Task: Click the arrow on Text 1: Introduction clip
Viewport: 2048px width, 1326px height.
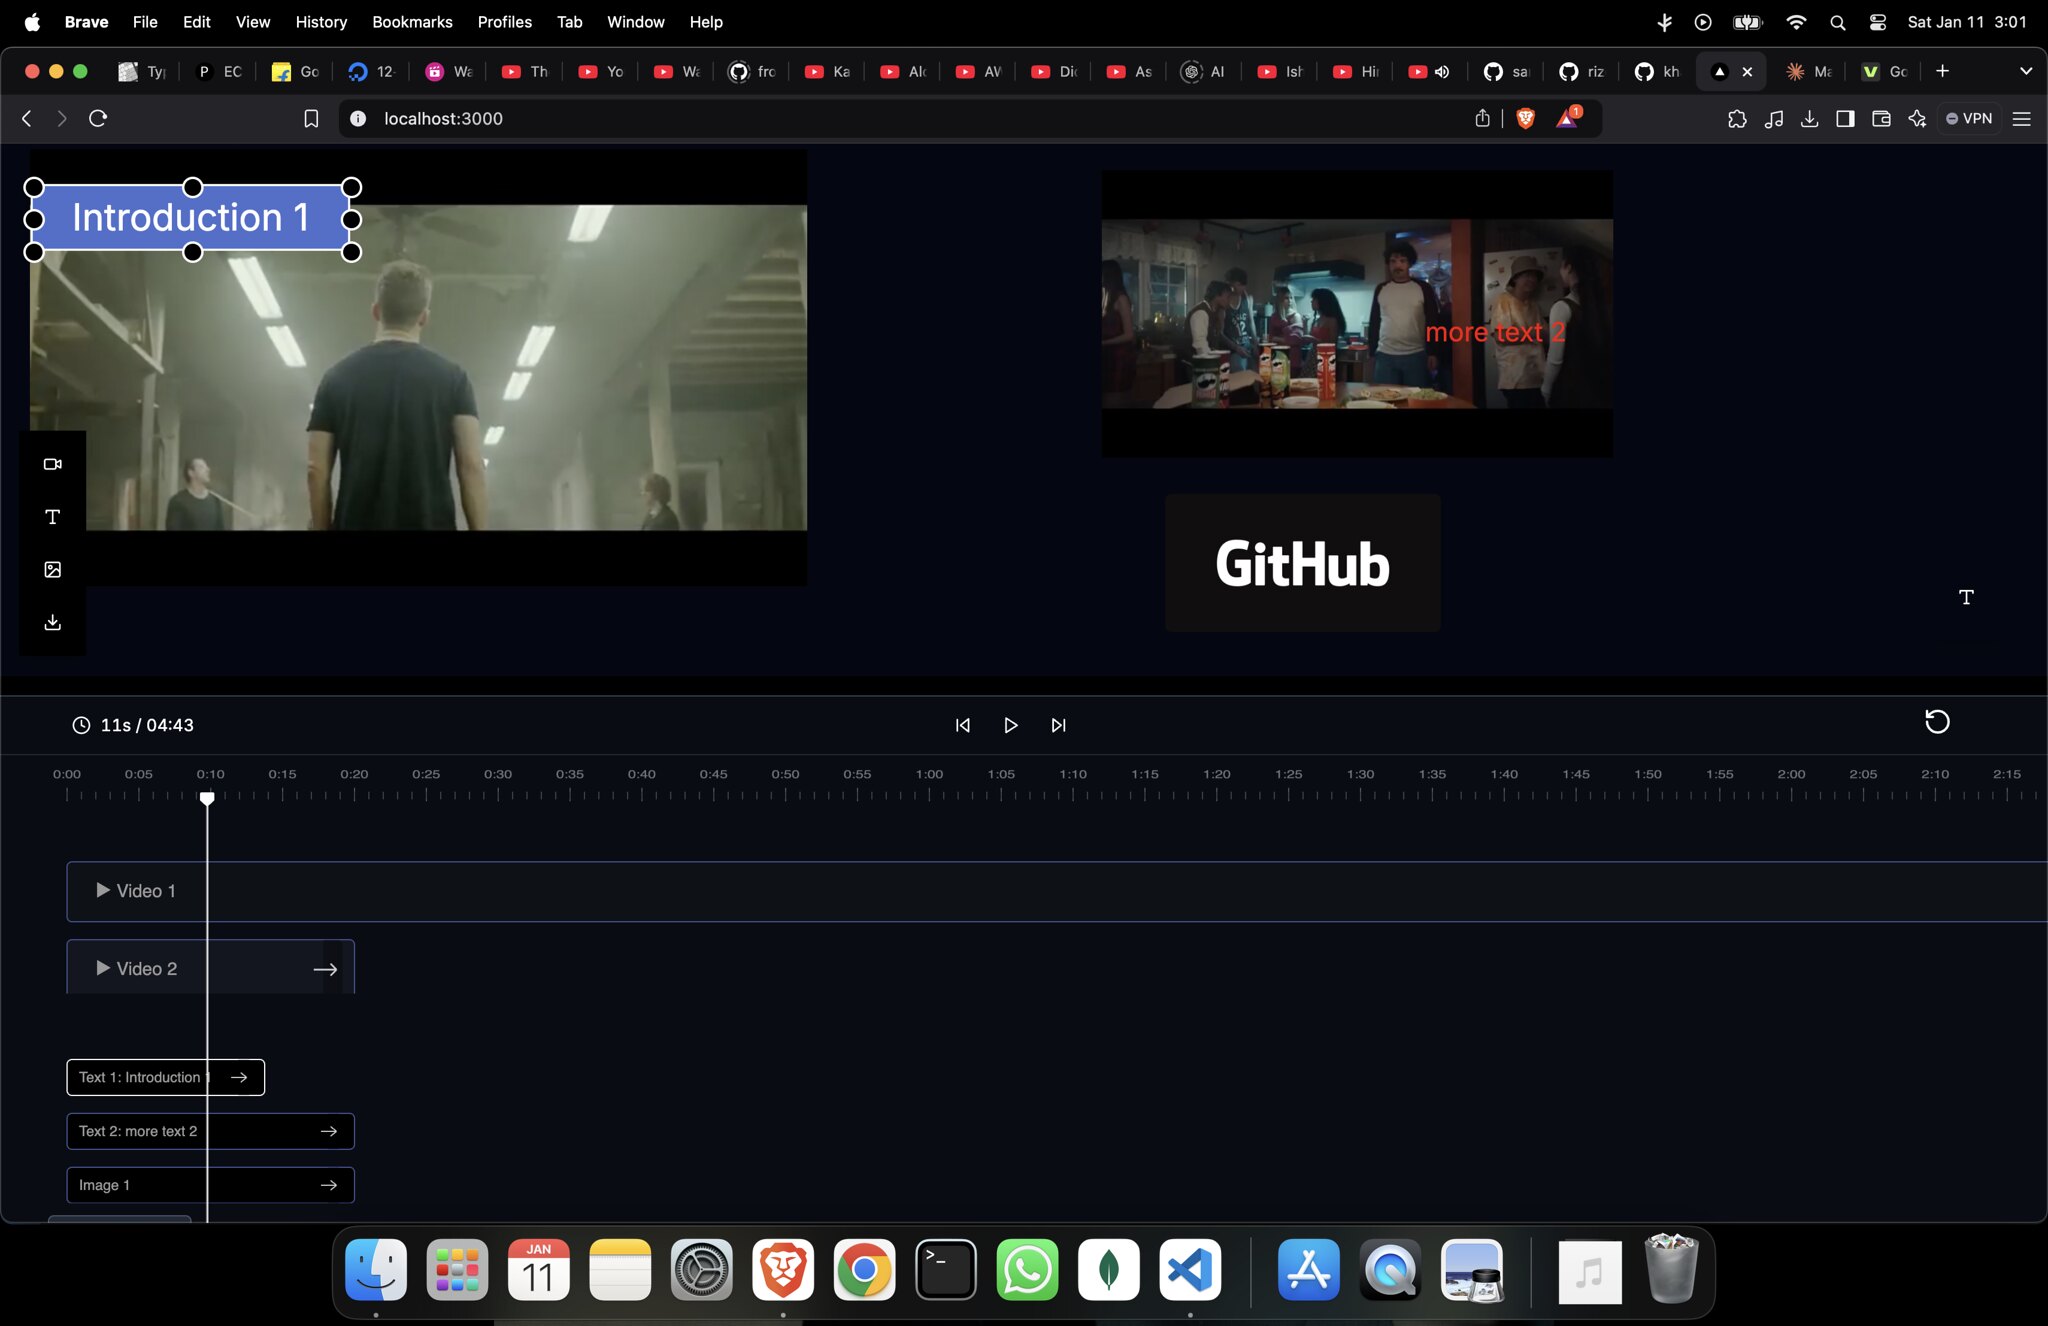Action: pyautogui.click(x=239, y=1077)
